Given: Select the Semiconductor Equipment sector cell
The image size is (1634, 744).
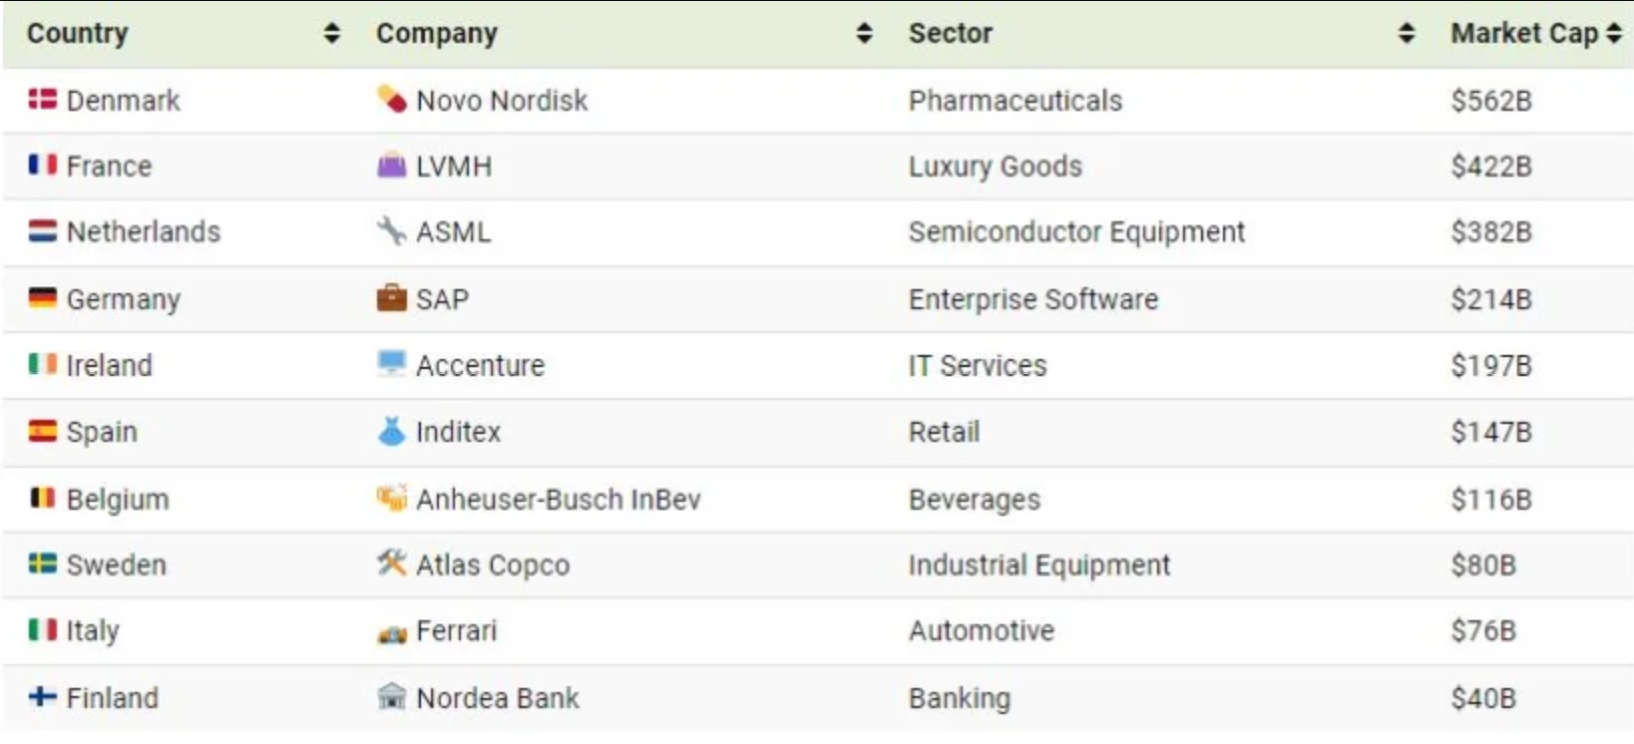Looking at the screenshot, I should 1076,232.
